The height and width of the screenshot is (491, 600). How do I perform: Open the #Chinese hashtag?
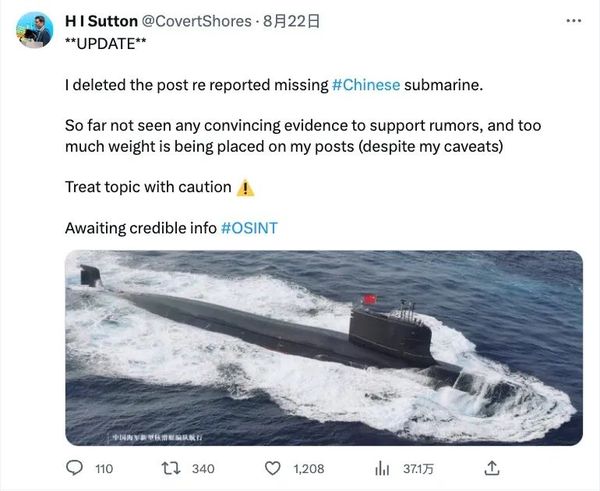click(x=366, y=84)
